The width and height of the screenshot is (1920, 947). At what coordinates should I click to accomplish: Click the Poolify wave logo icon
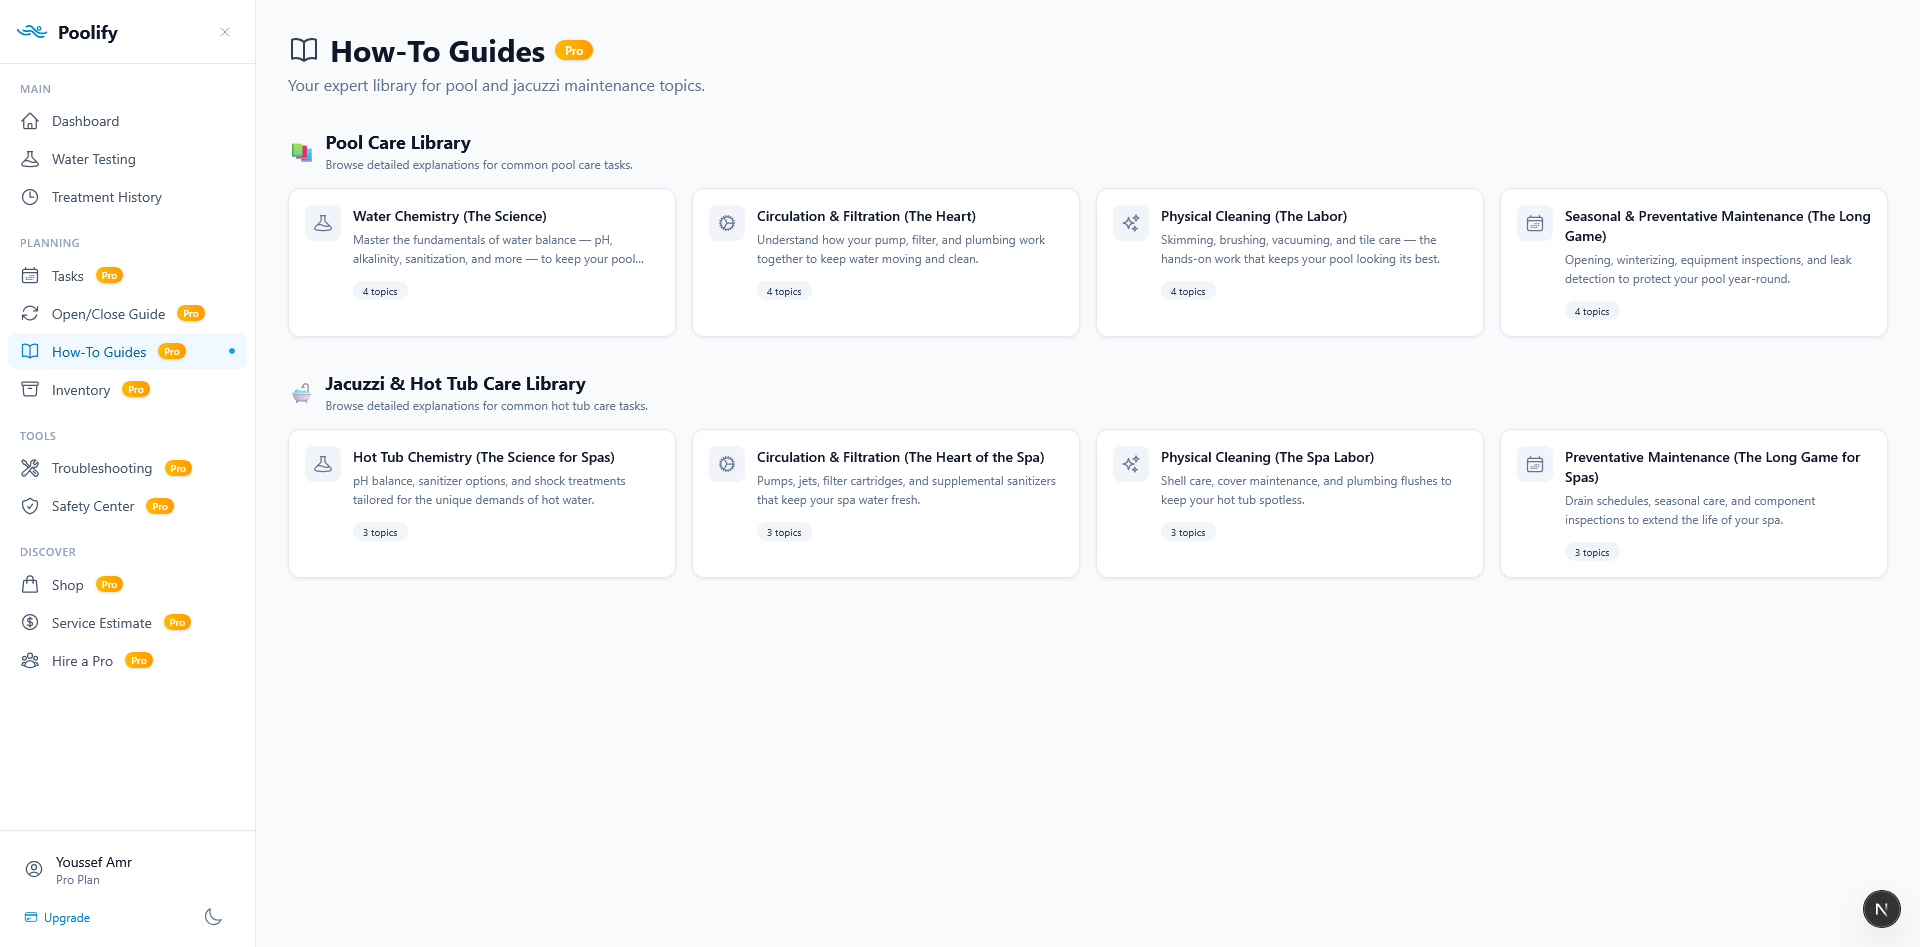[32, 32]
